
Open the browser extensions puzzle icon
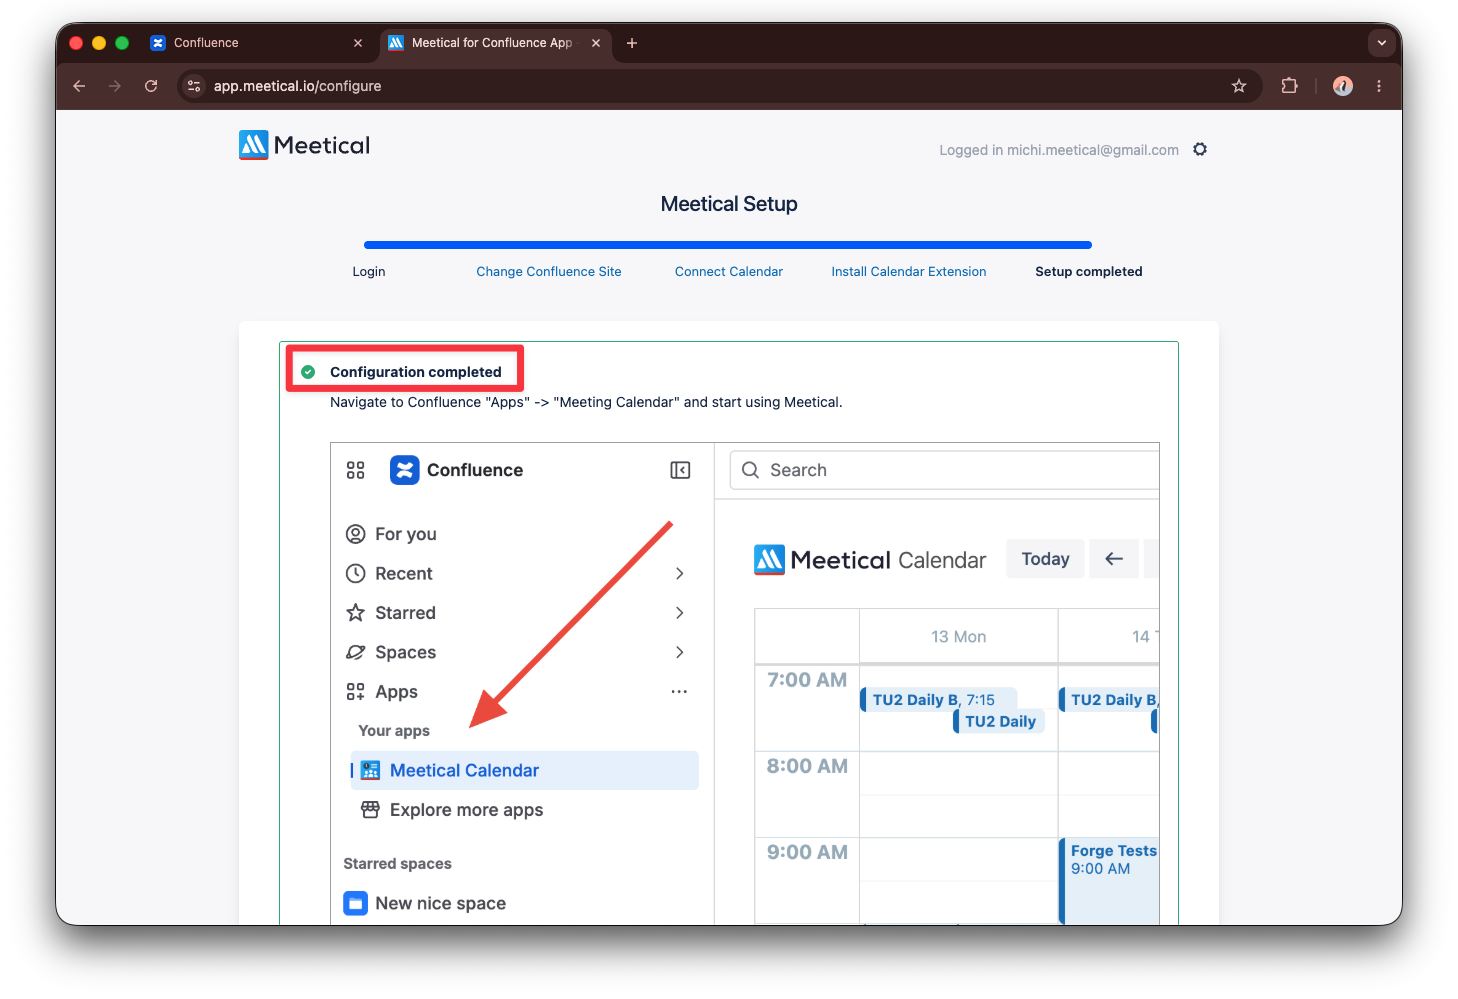click(1289, 86)
